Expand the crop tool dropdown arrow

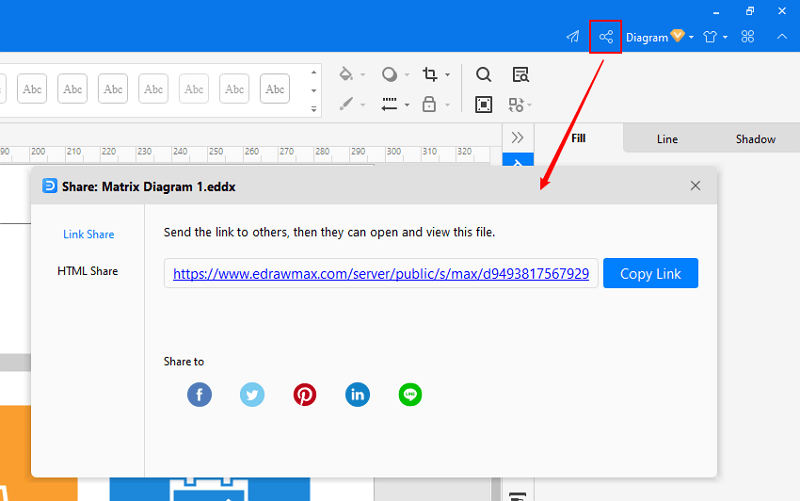pos(447,75)
